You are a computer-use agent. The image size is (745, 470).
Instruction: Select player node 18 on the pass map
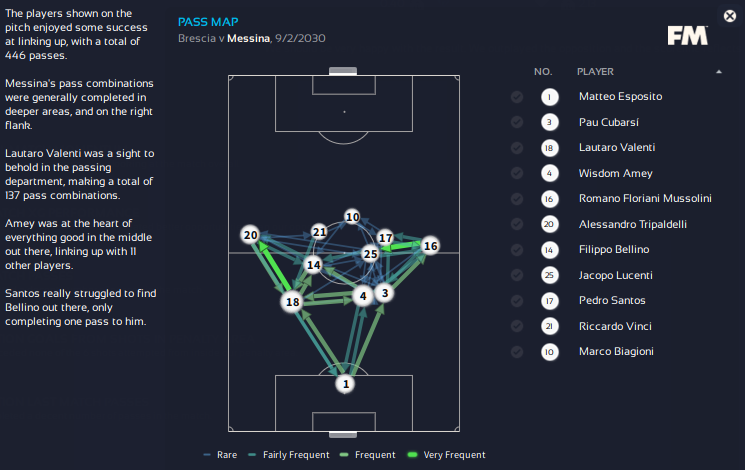click(292, 302)
